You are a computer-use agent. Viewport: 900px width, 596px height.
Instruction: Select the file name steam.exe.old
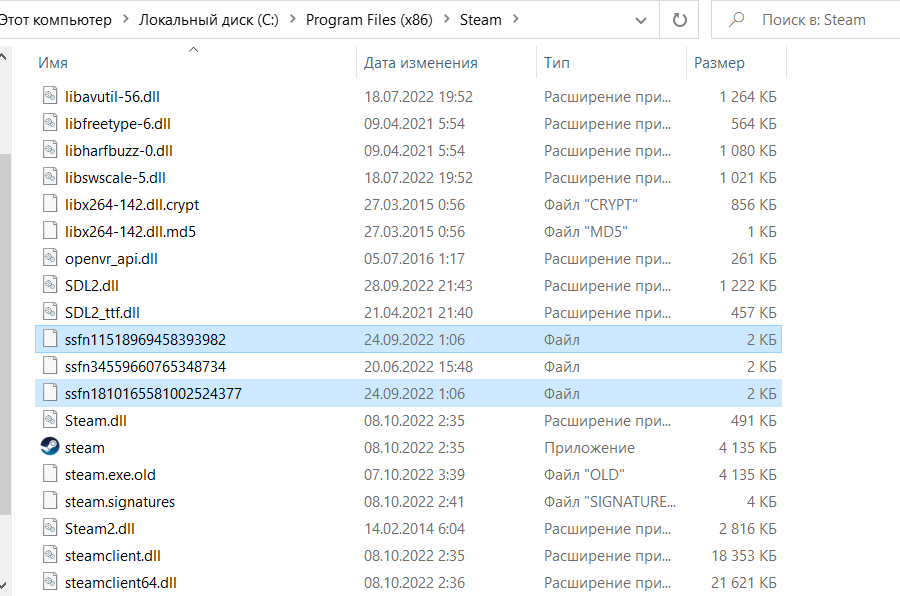110,474
